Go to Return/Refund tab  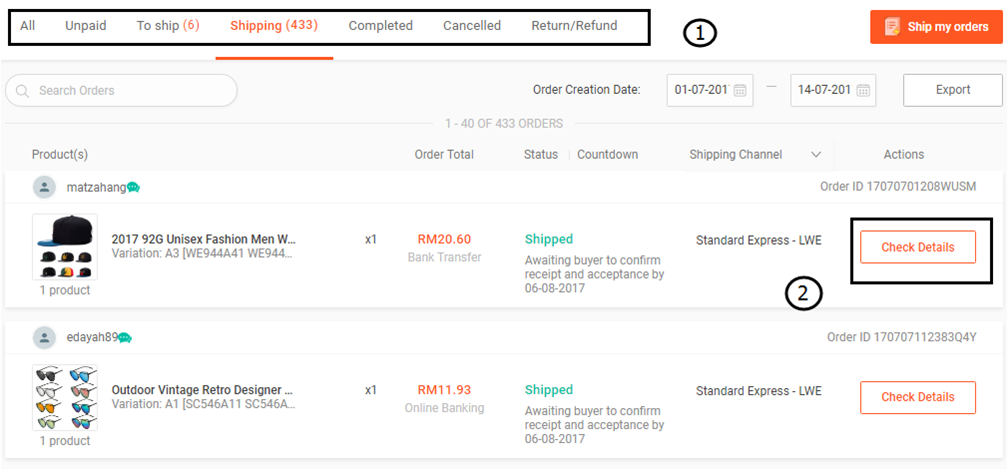574,26
